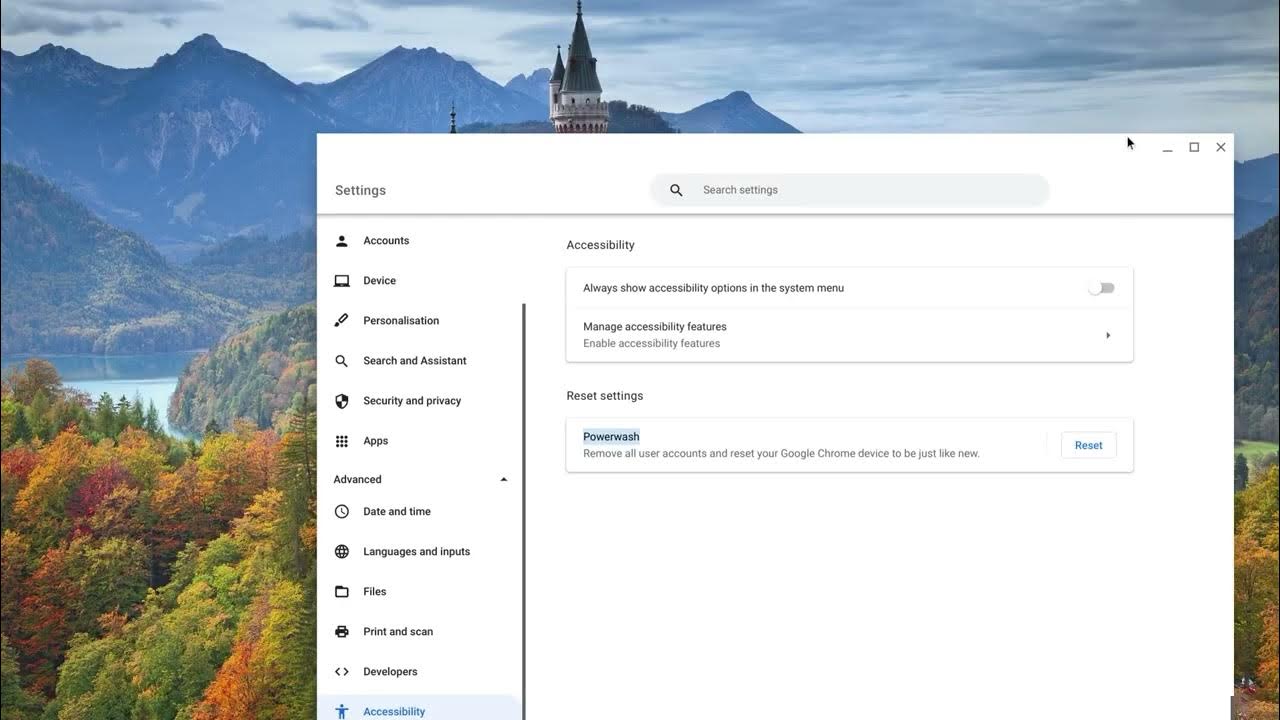Click the Apps grid icon
Screen dimensions: 1280x720
click(342, 441)
